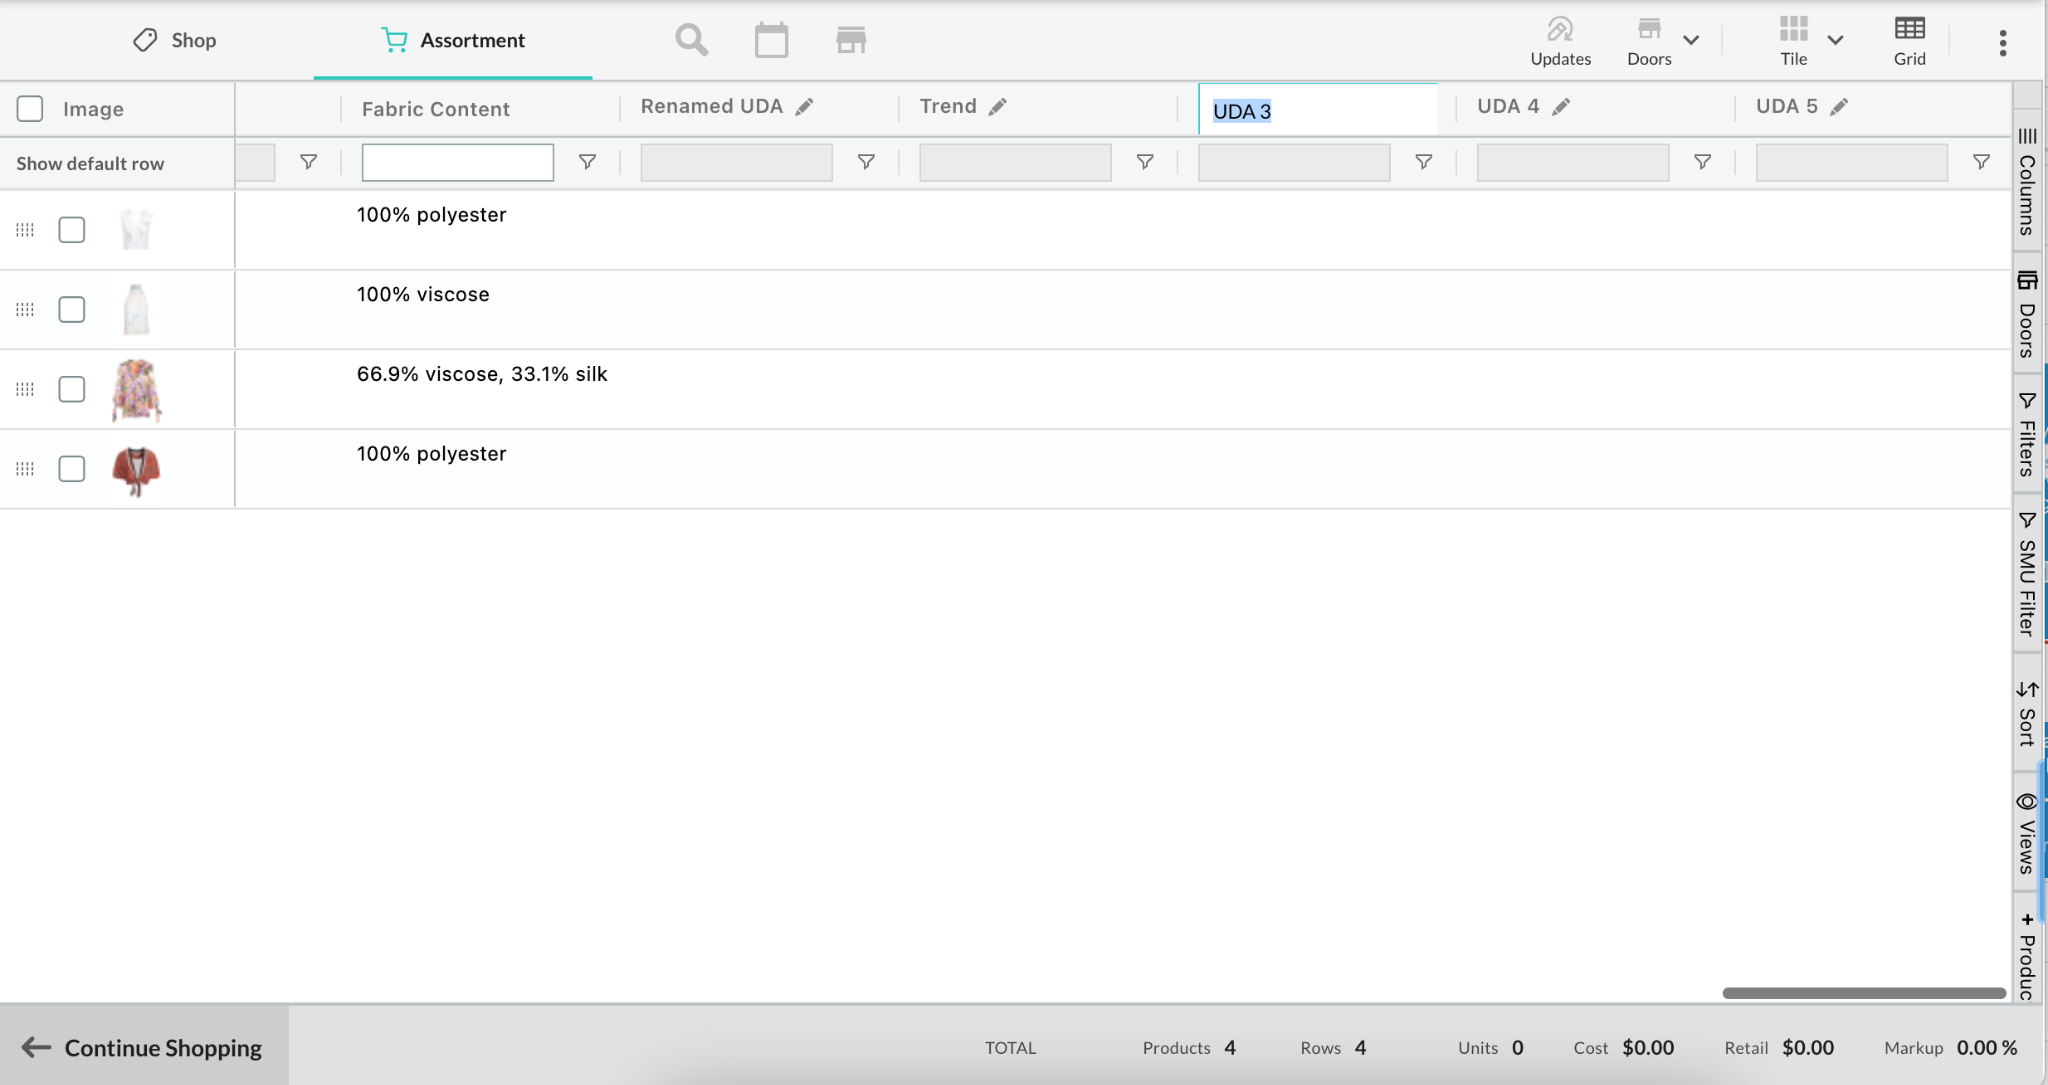2048x1085 pixels.
Task: Check the viscose silk blend row checkbox
Action: [x=72, y=389]
